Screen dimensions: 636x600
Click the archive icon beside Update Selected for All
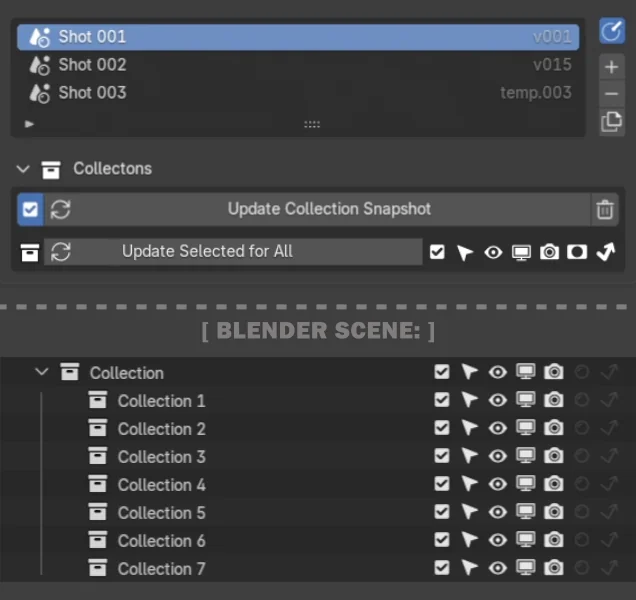(30, 252)
